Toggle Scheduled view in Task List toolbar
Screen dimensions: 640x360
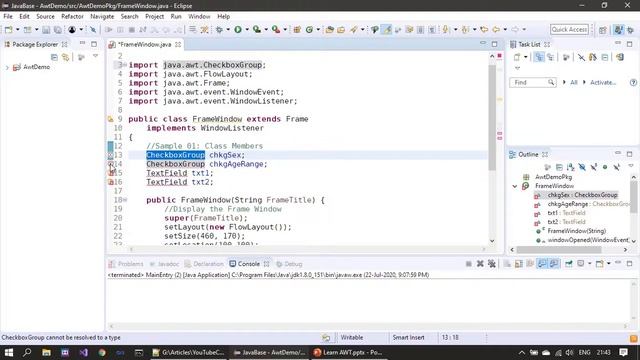click(551, 58)
